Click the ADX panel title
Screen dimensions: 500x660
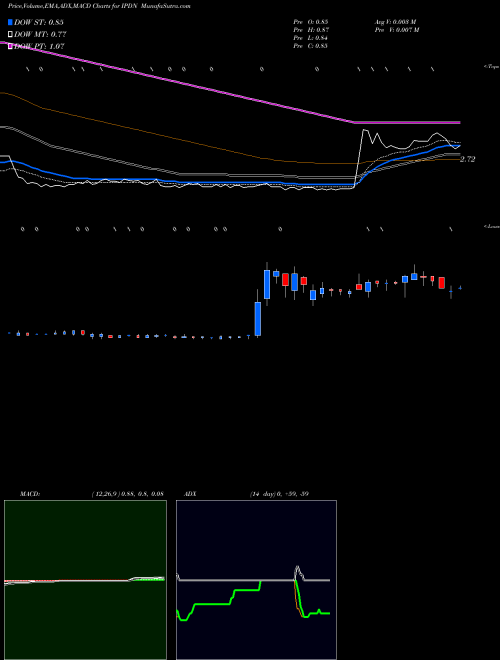[190, 494]
